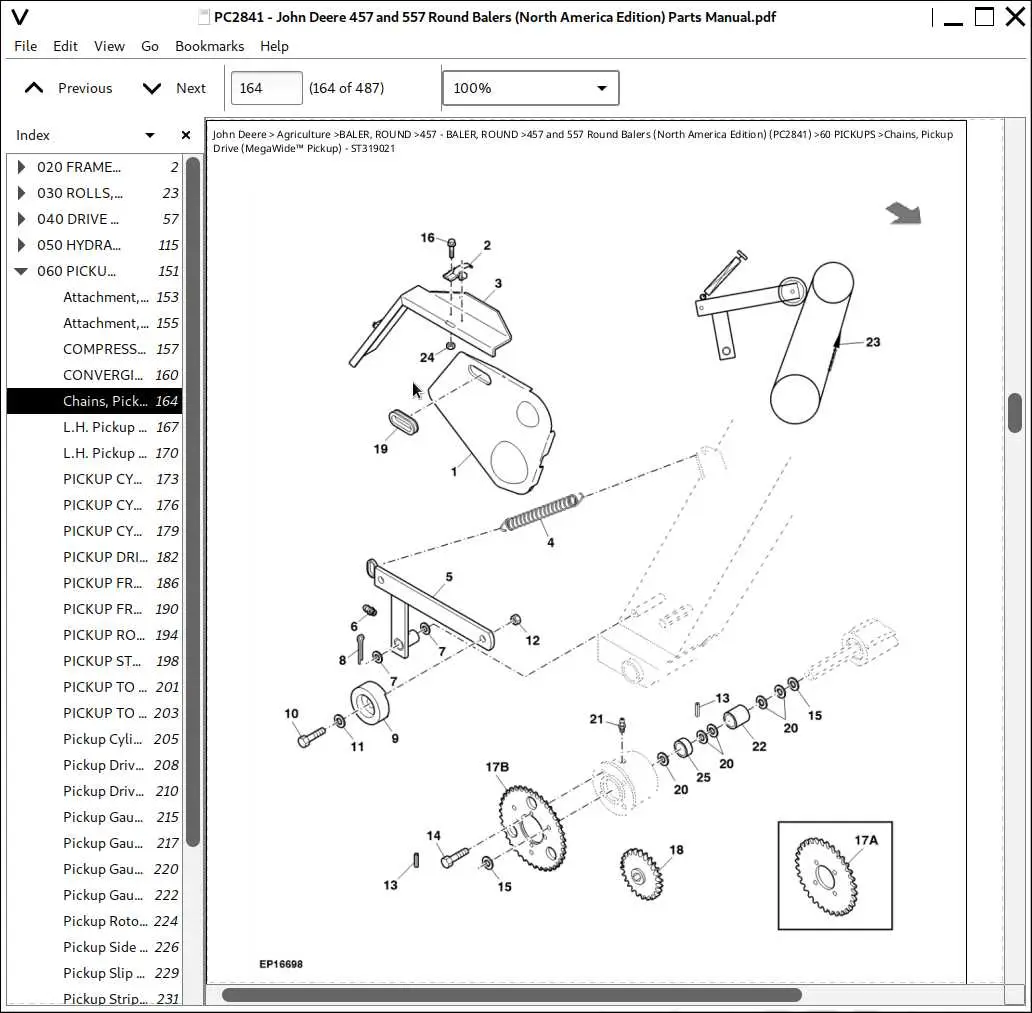Click the PDF document icon in title
This screenshot has width=1032, height=1013.
coord(205,17)
